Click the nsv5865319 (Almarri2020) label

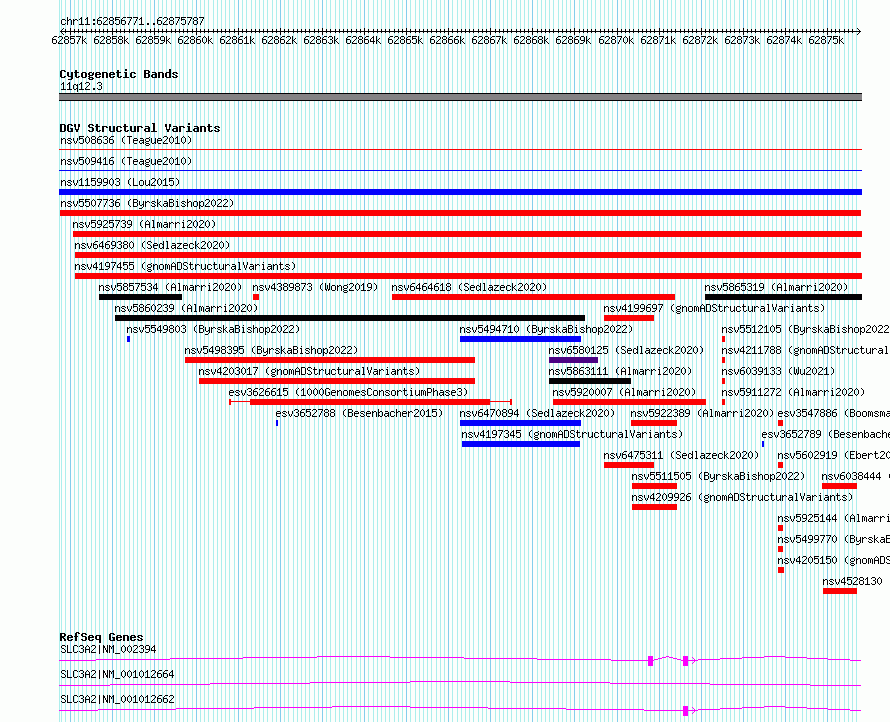(776, 287)
